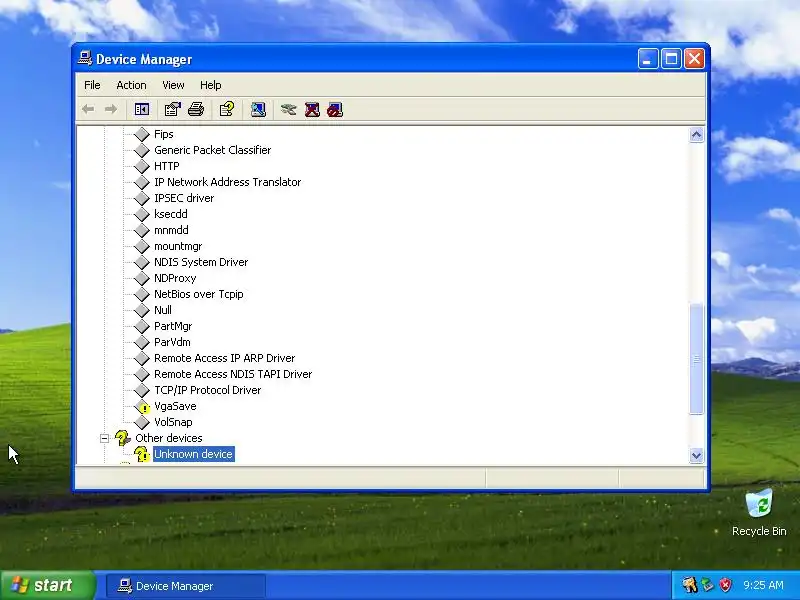Close the Device Manager window
The image size is (800, 600).
pos(694,59)
